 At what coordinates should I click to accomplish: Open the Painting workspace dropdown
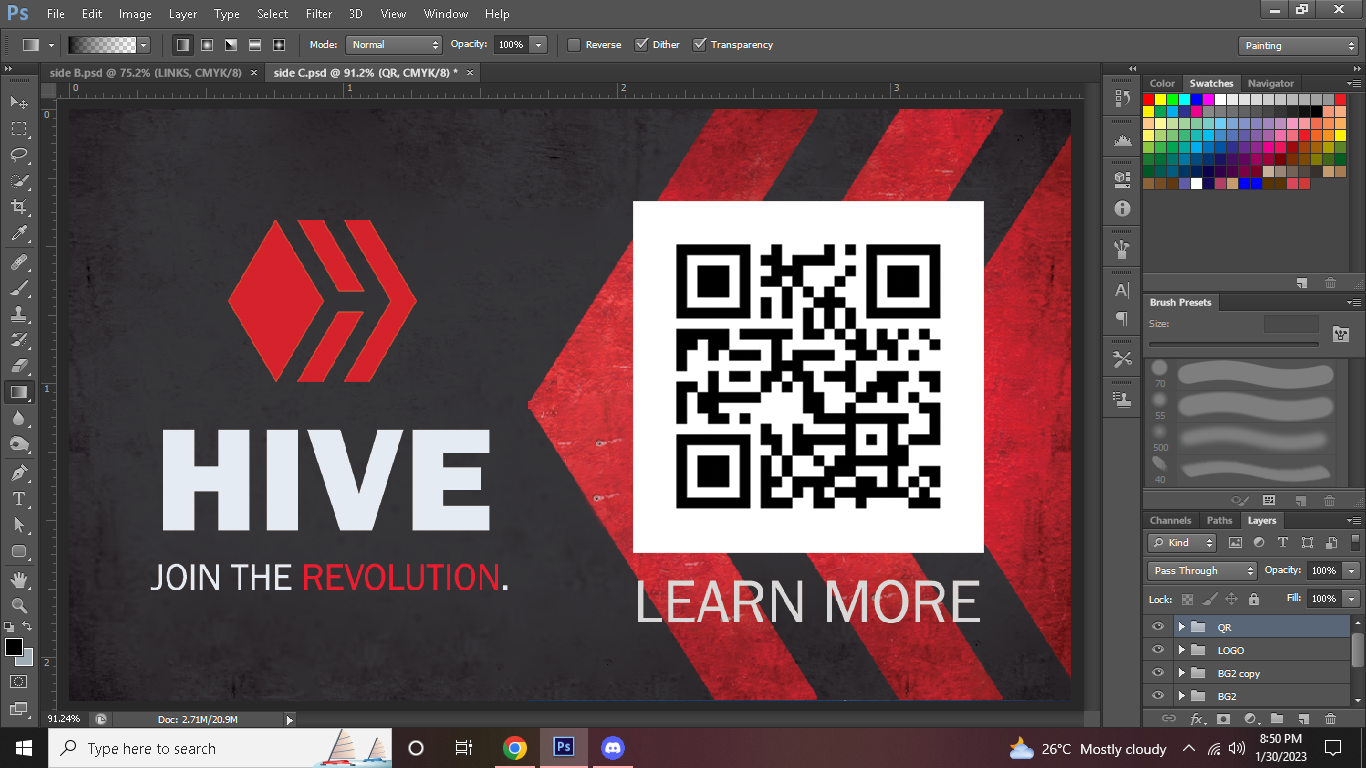point(1298,46)
